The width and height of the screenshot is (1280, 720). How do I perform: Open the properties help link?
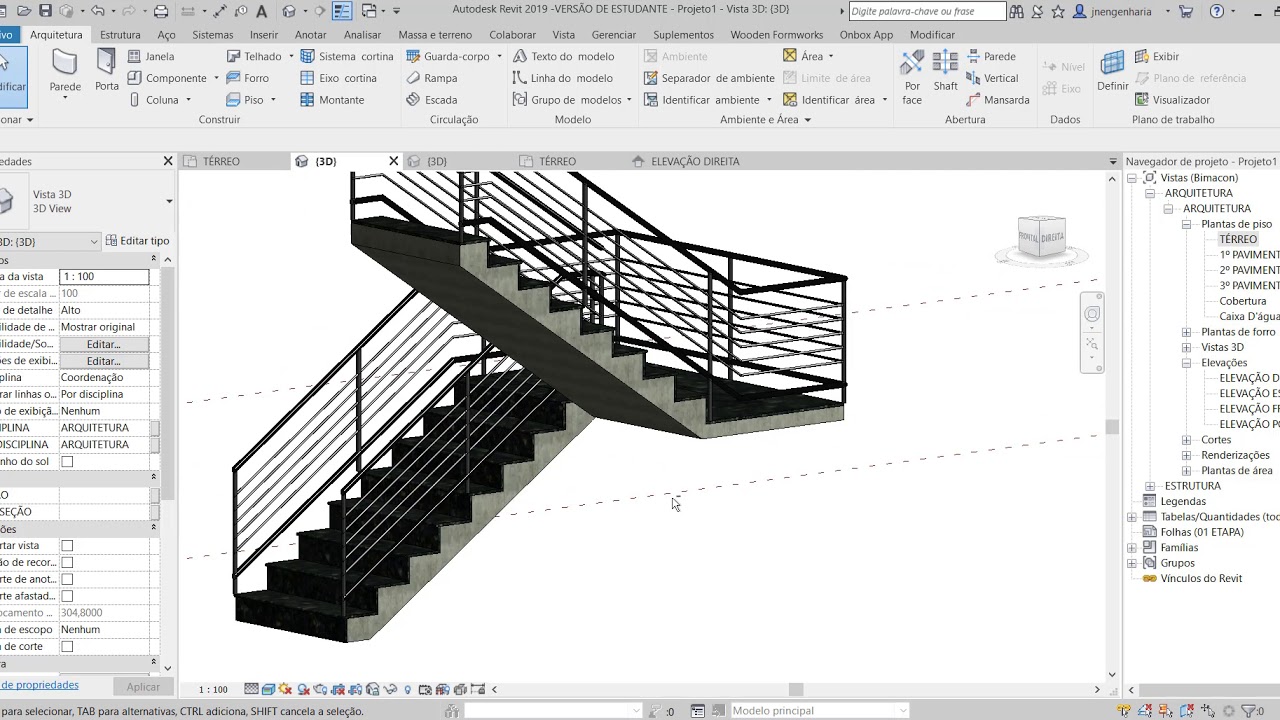click(39, 685)
